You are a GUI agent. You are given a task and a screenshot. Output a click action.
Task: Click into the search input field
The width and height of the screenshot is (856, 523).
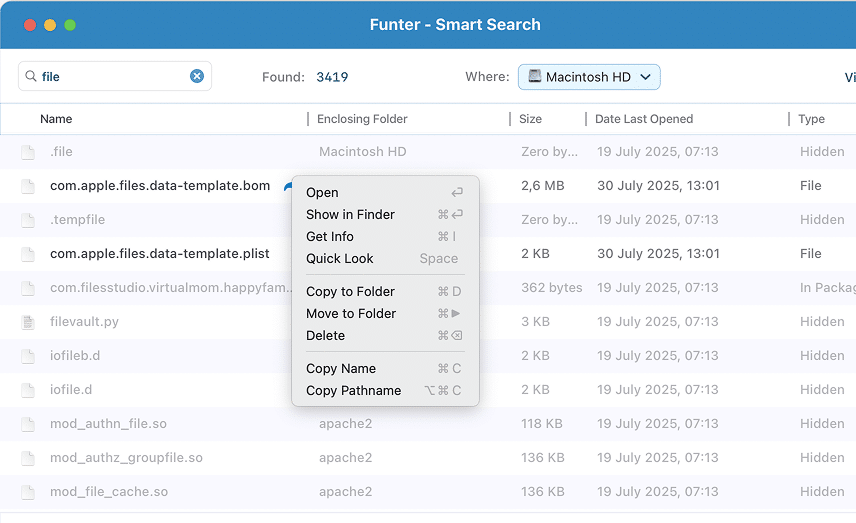click(x=115, y=76)
